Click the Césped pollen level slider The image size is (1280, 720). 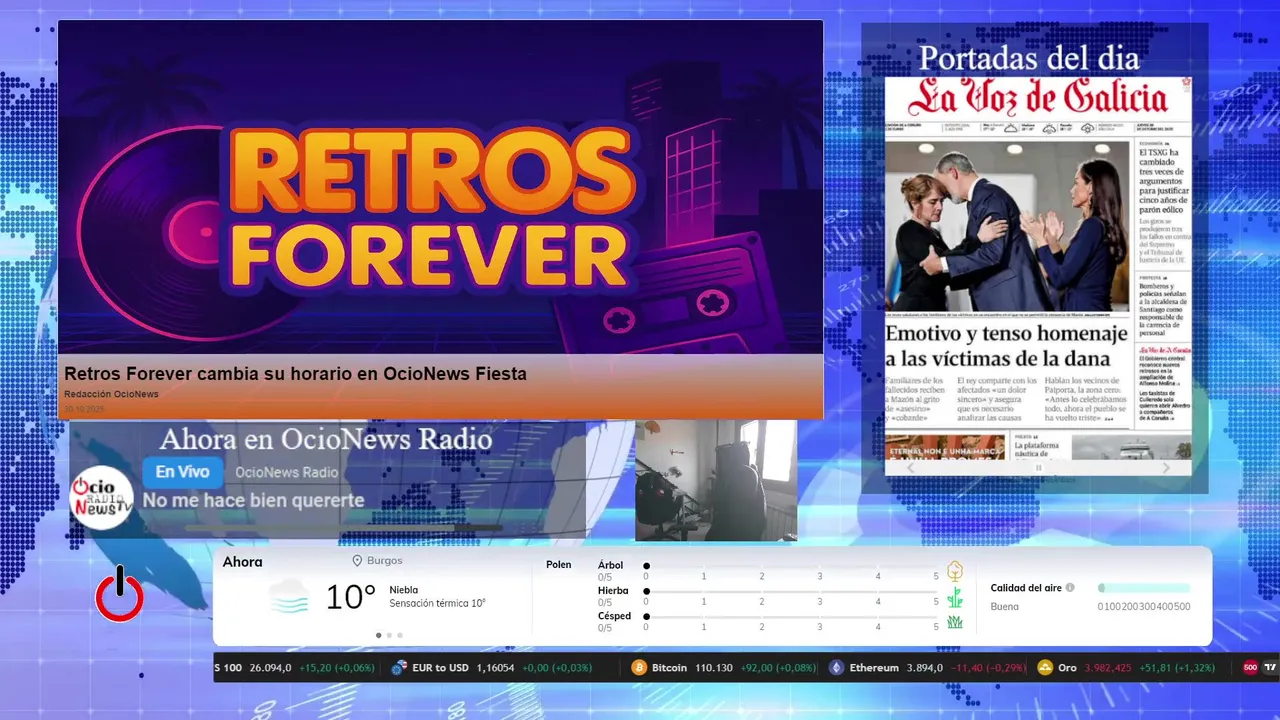click(791, 617)
